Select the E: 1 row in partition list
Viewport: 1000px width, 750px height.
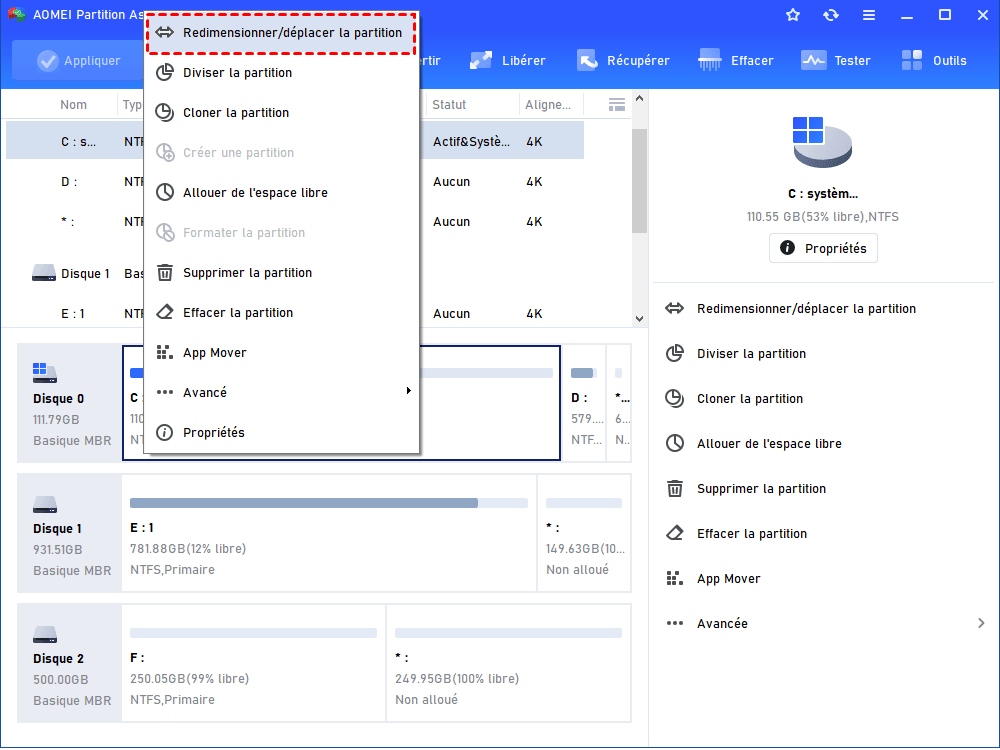coord(295,314)
